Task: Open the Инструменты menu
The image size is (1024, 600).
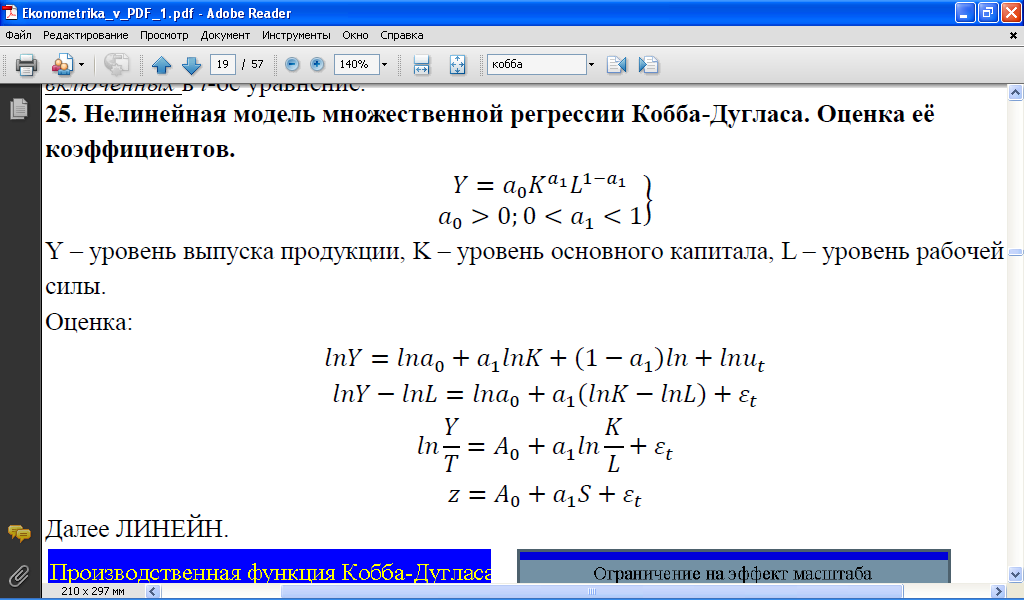Action: point(296,35)
